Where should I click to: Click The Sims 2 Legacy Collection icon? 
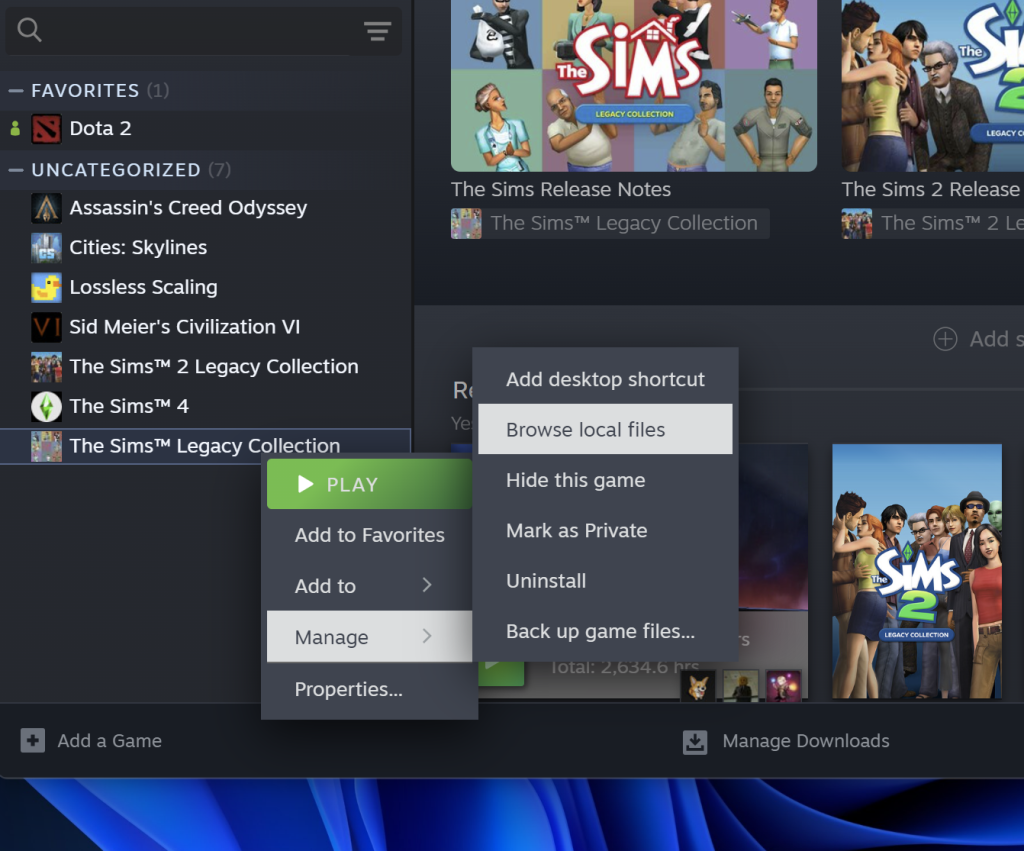(x=46, y=367)
